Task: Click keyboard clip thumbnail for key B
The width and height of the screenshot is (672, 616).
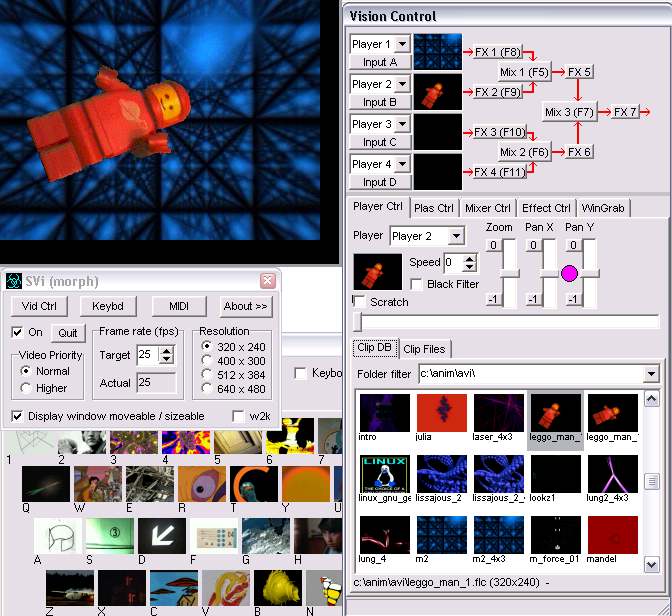Action: pyautogui.click(x=278, y=588)
